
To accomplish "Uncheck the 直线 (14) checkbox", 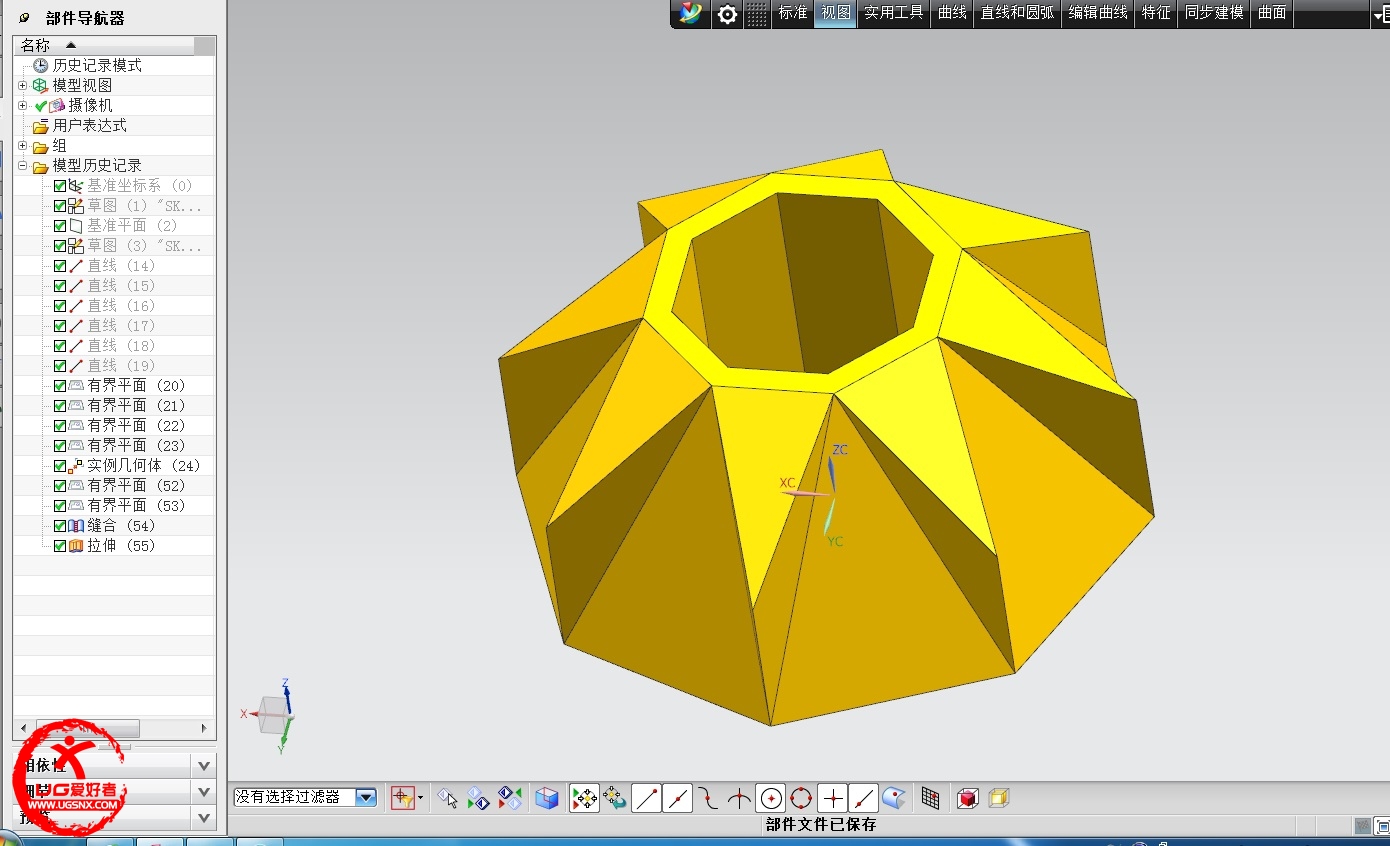I will pyautogui.click(x=60, y=266).
